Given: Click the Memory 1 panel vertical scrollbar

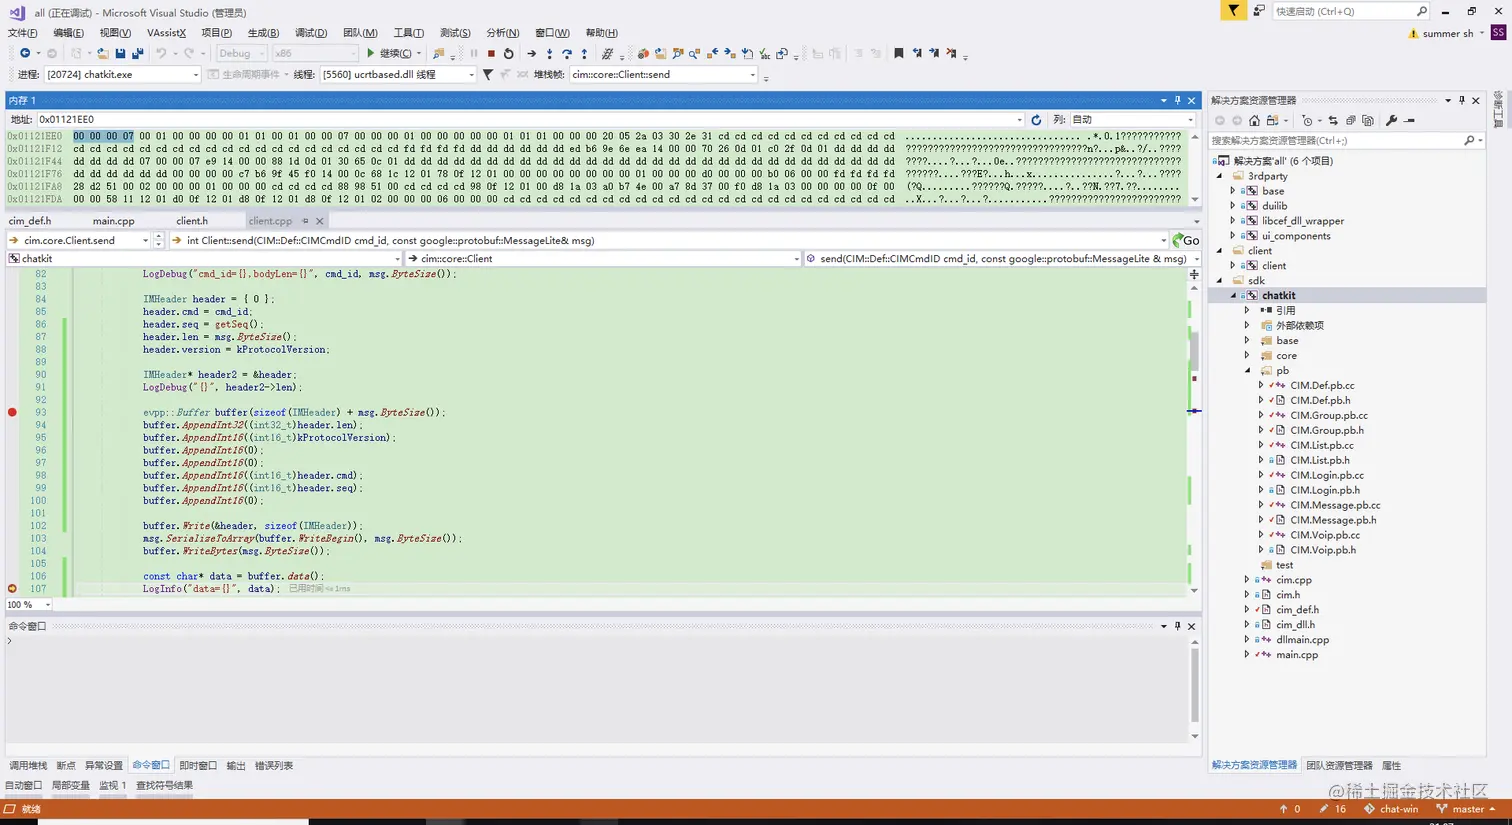Looking at the screenshot, I should click(x=1194, y=167).
